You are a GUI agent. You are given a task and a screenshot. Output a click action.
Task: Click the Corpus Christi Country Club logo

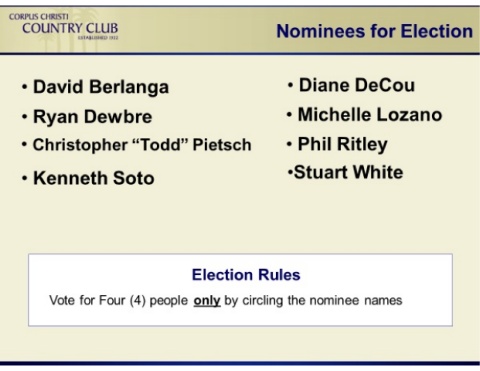pyautogui.click(x=64, y=26)
